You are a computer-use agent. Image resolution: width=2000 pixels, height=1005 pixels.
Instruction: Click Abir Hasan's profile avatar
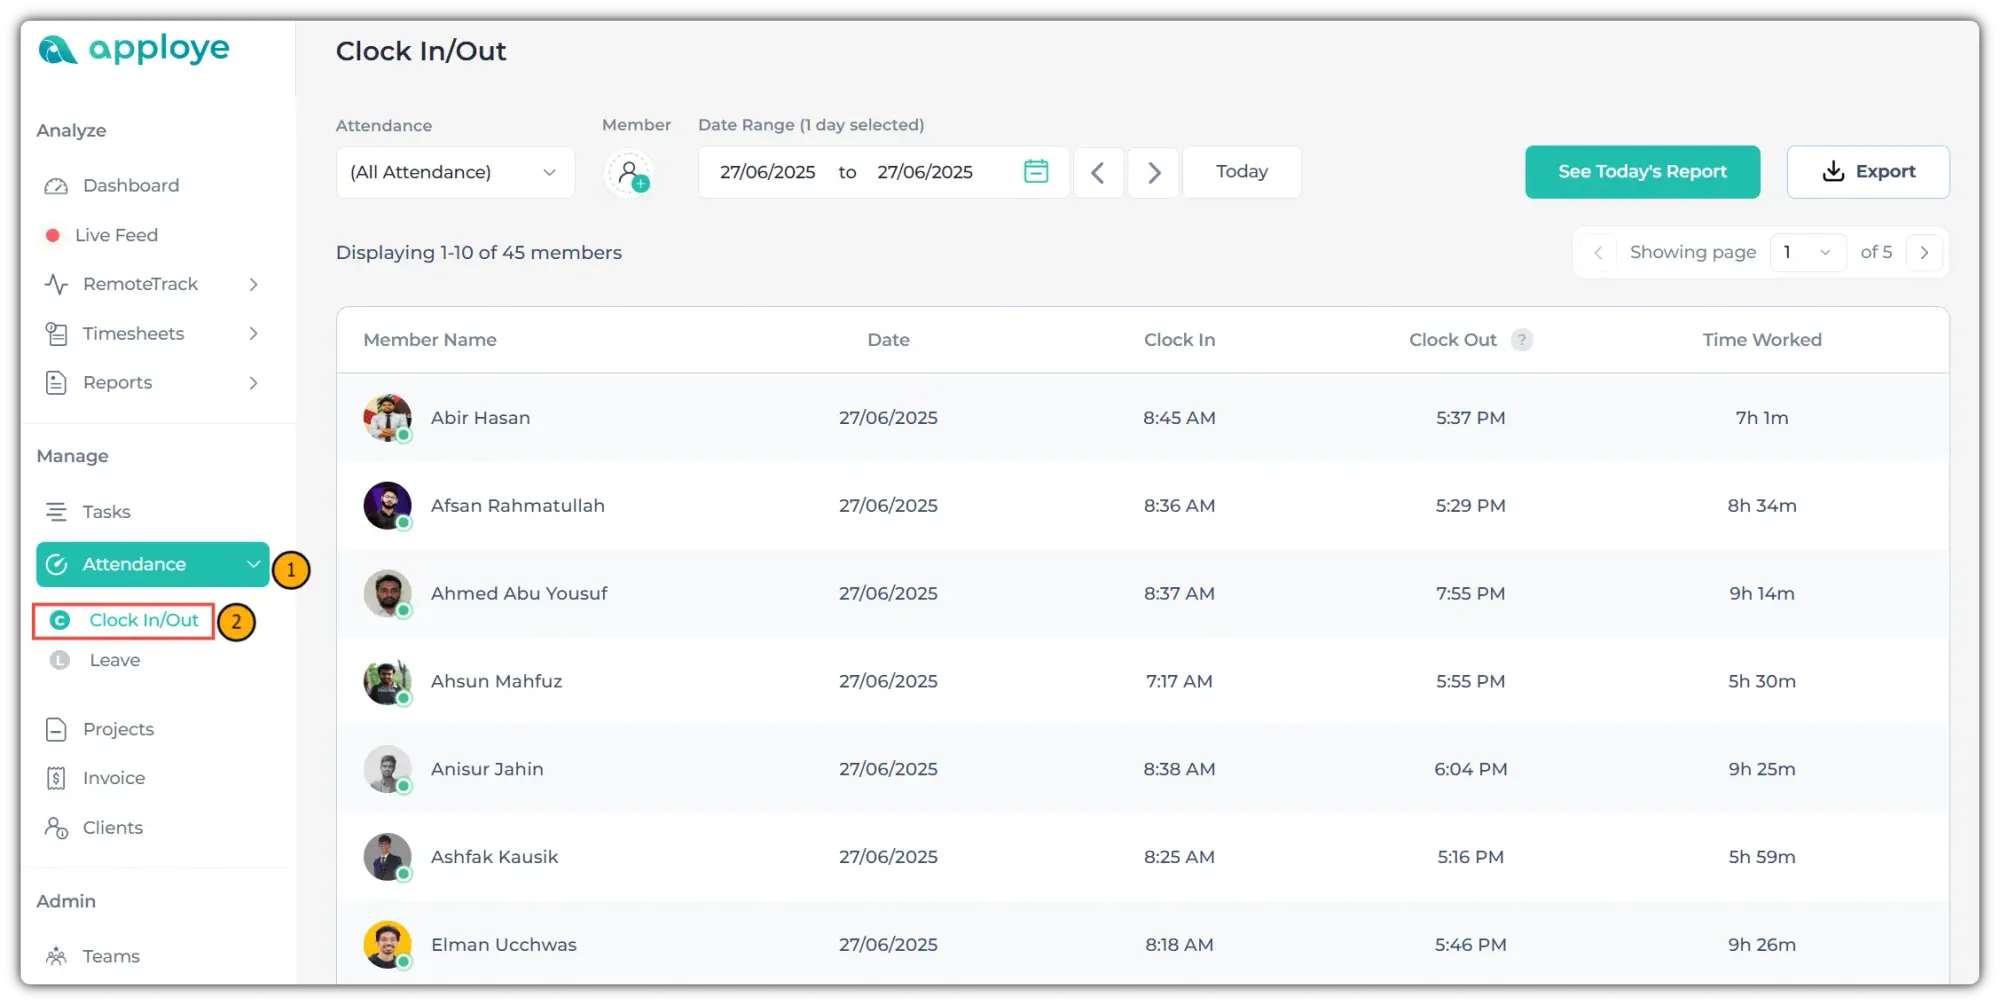[x=387, y=418]
